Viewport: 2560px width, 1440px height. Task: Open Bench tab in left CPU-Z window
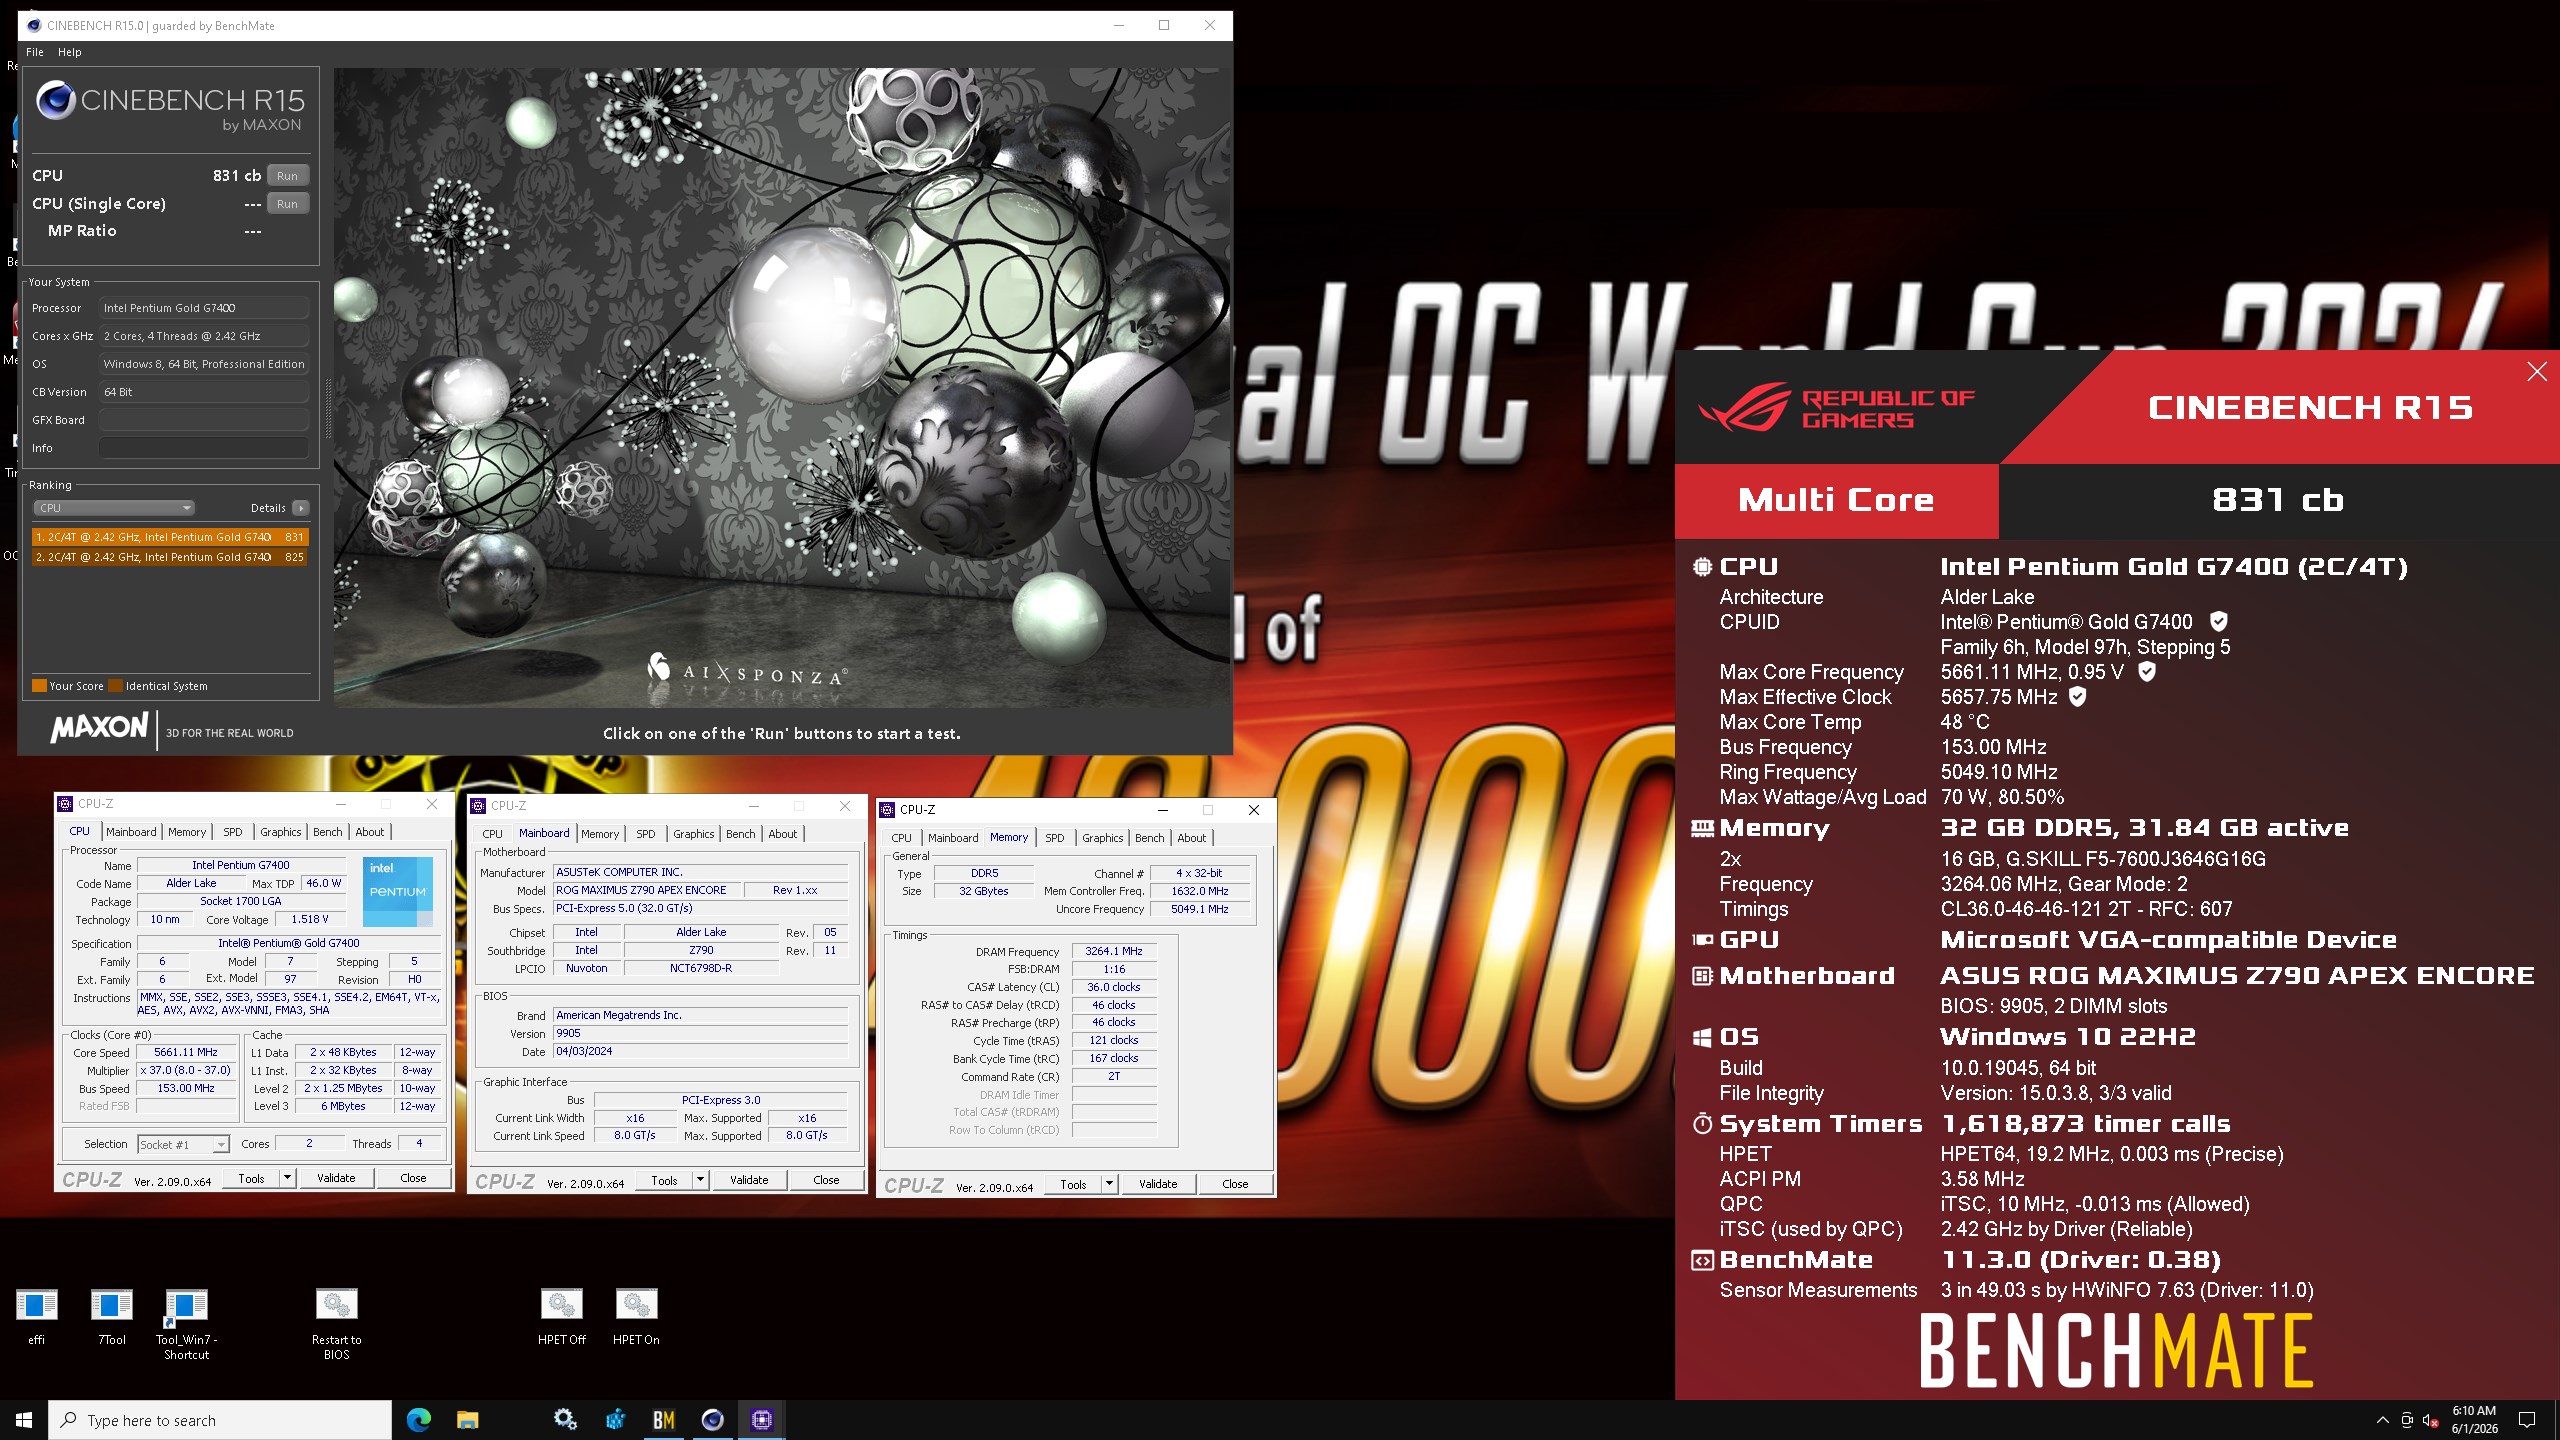[x=327, y=832]
